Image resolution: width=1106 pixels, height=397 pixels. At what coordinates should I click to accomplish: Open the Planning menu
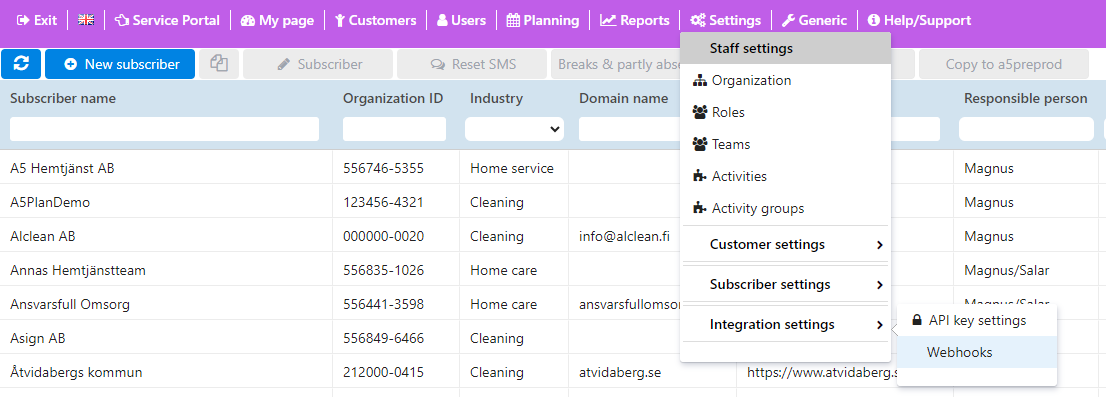coord(543,20)
